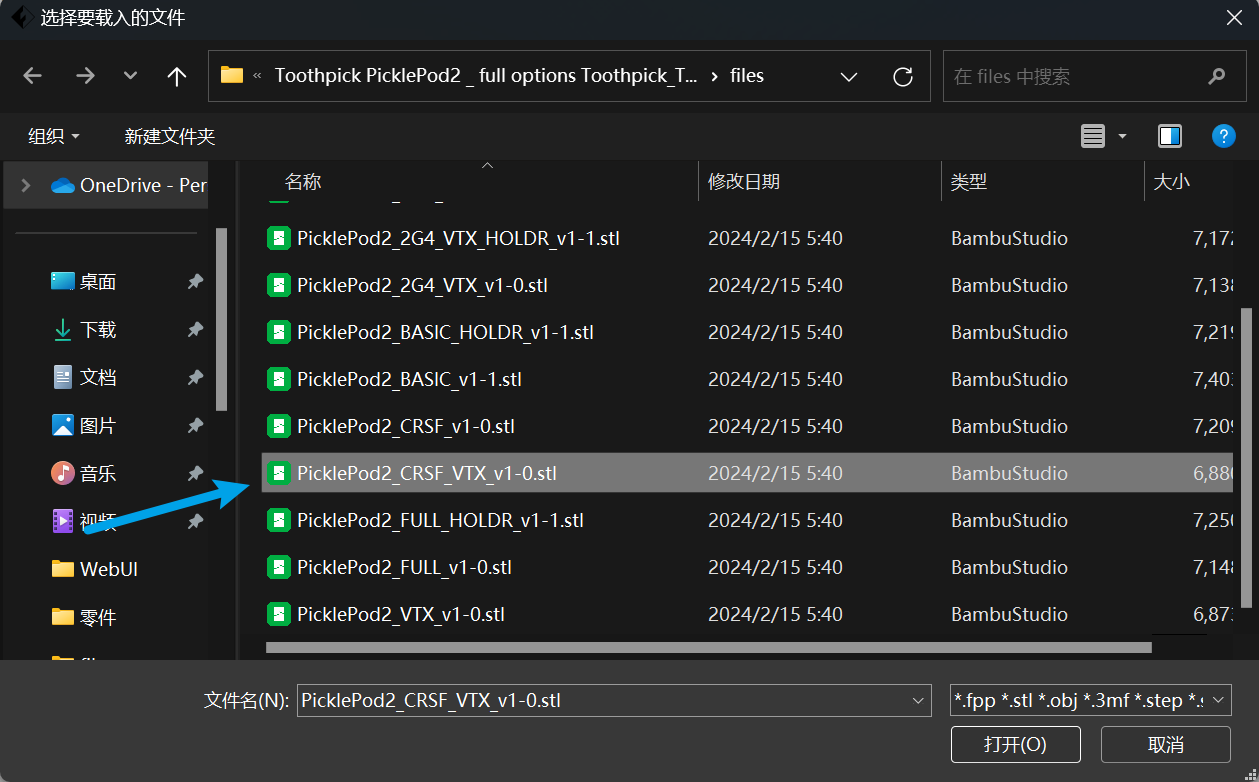Click the 取消 button

tap(1165, 744)
